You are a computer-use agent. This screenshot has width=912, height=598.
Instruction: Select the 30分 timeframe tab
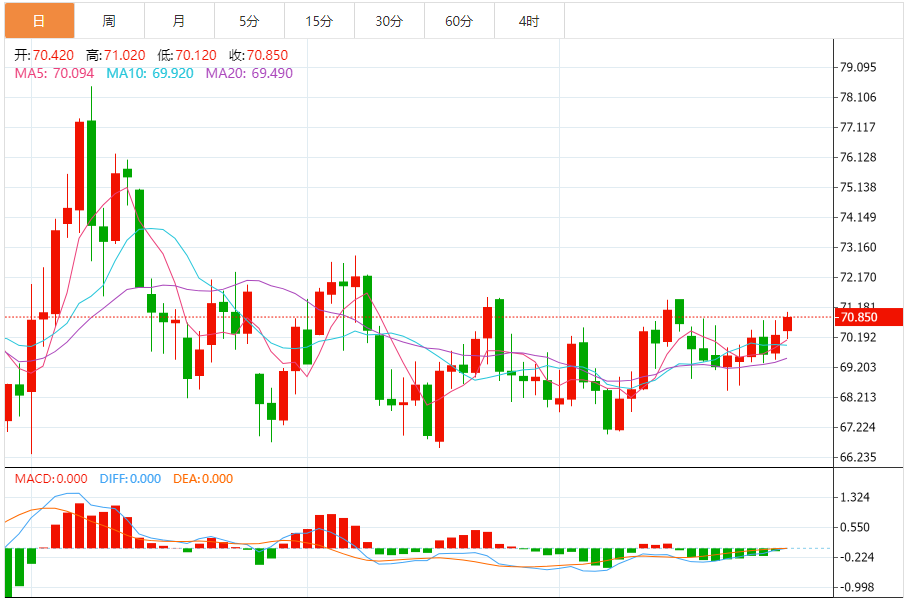(389, 21)
